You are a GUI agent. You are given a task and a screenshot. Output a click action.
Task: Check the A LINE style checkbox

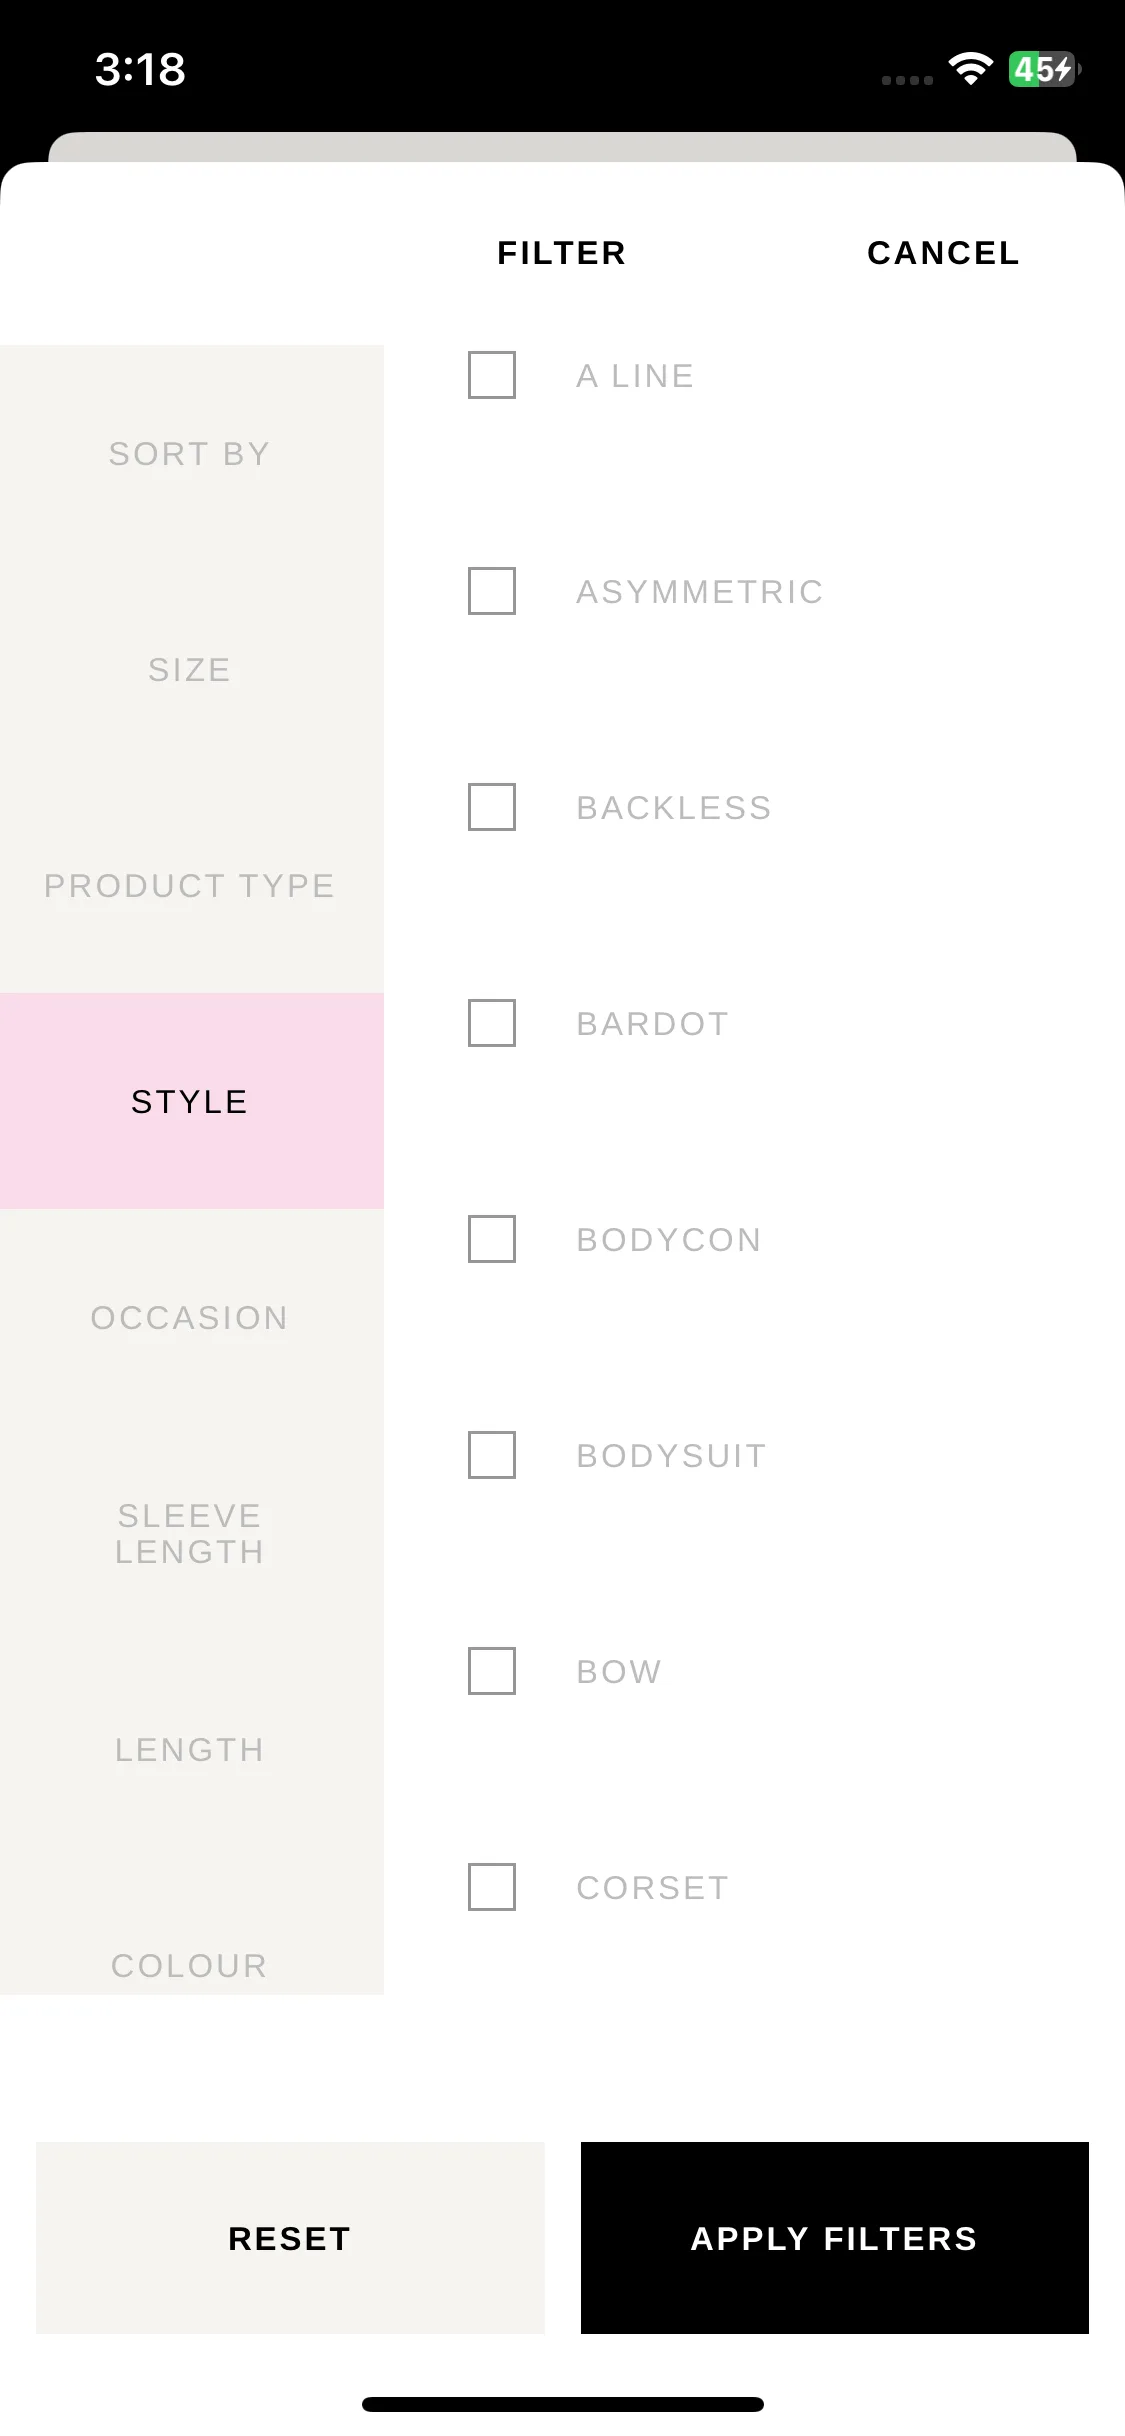(x=492, y=375)
